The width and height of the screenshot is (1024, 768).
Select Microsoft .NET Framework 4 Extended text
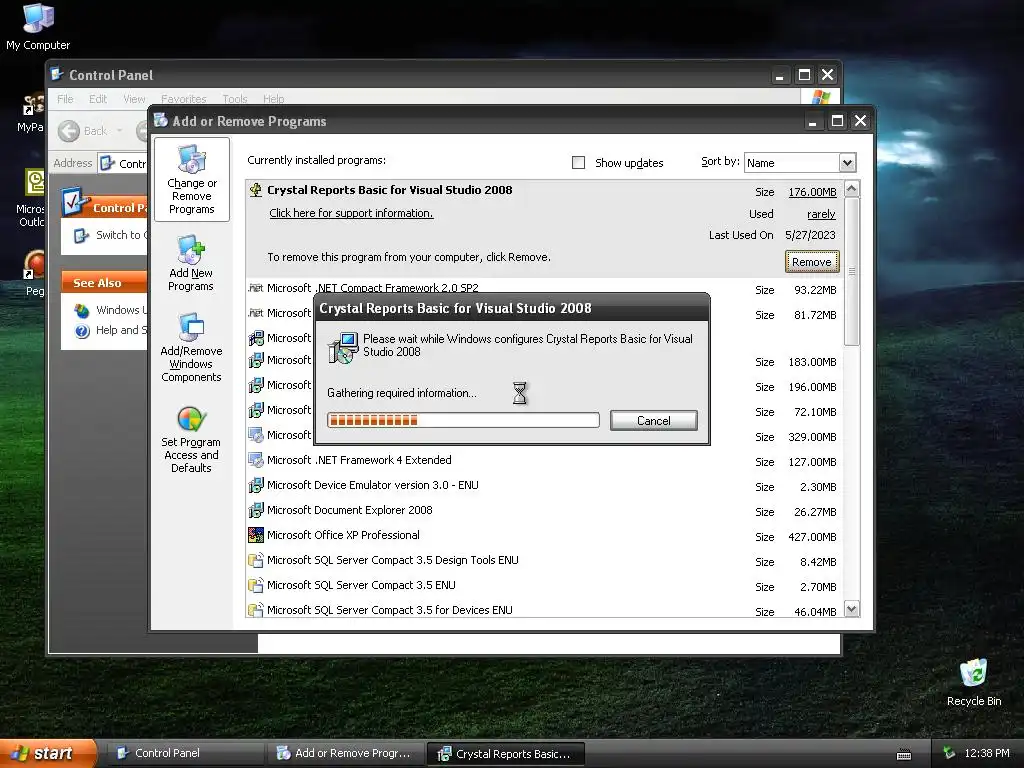pyautogui.click(x=359, y=460)
